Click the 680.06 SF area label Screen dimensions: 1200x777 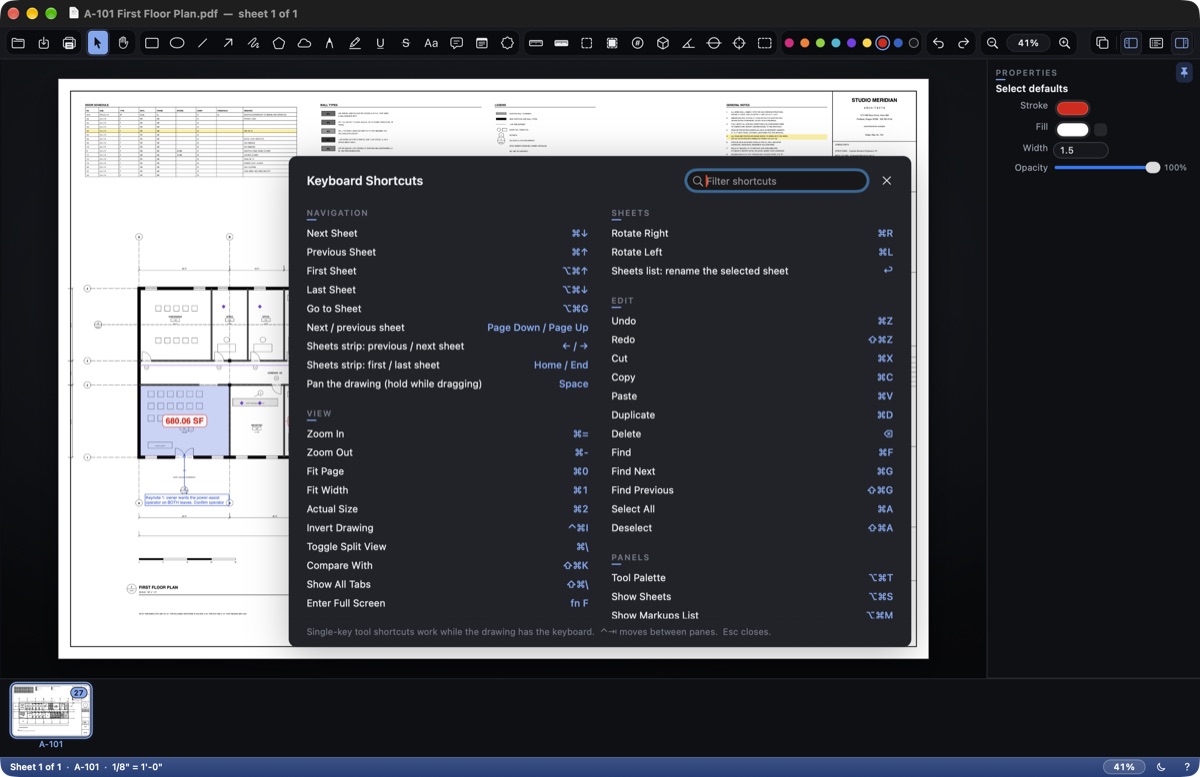tap(185, 422)
